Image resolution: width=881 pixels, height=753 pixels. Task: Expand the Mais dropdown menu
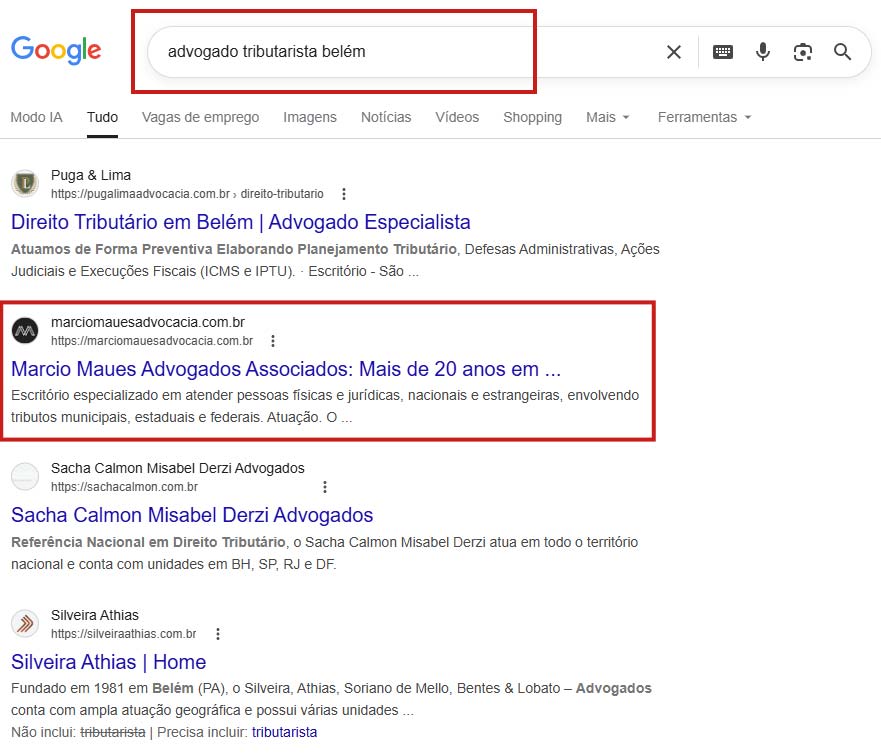click(607, 117)
